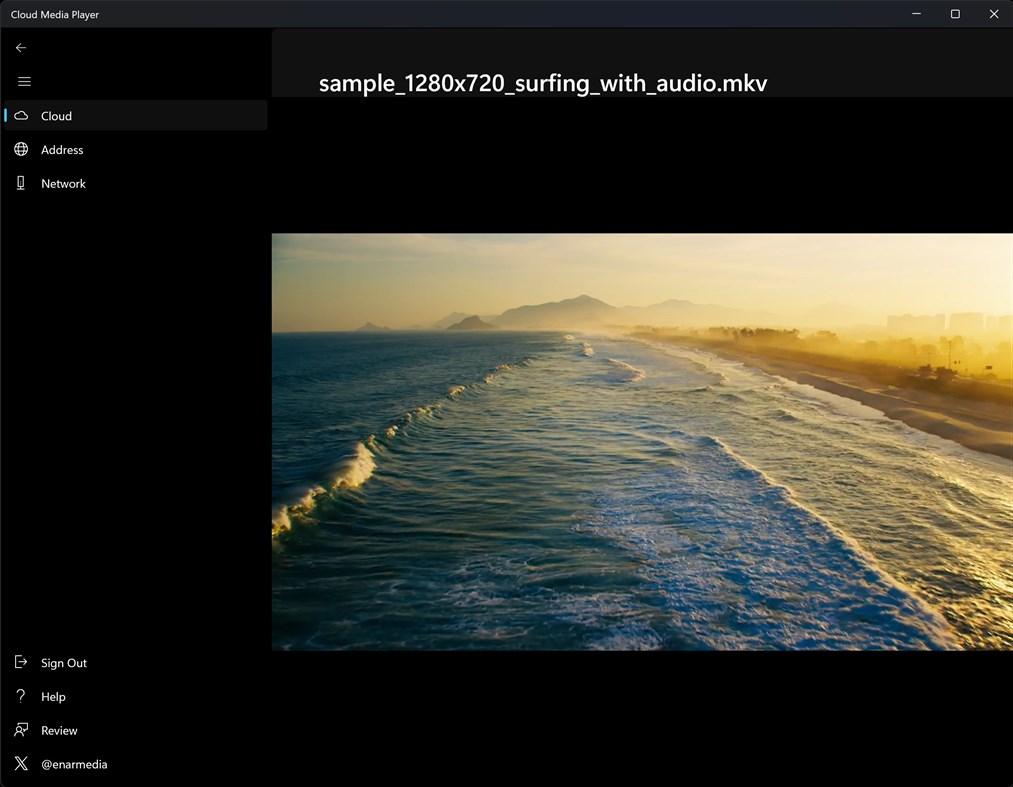The width and height of the screenshot is (1013, 787).
Task: Open Help from the sidebar
Action: 53,696
